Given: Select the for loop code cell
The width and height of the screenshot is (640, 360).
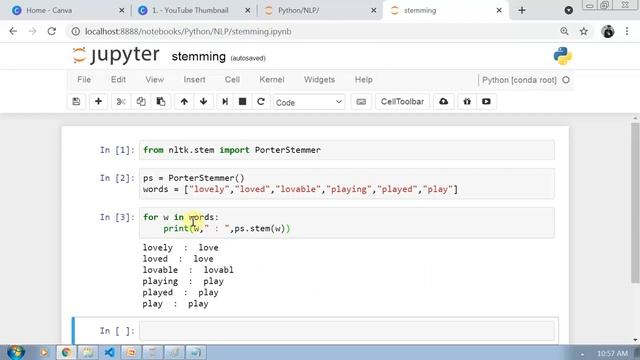Looking at the screenshot, I should click(x=347, y=223).
